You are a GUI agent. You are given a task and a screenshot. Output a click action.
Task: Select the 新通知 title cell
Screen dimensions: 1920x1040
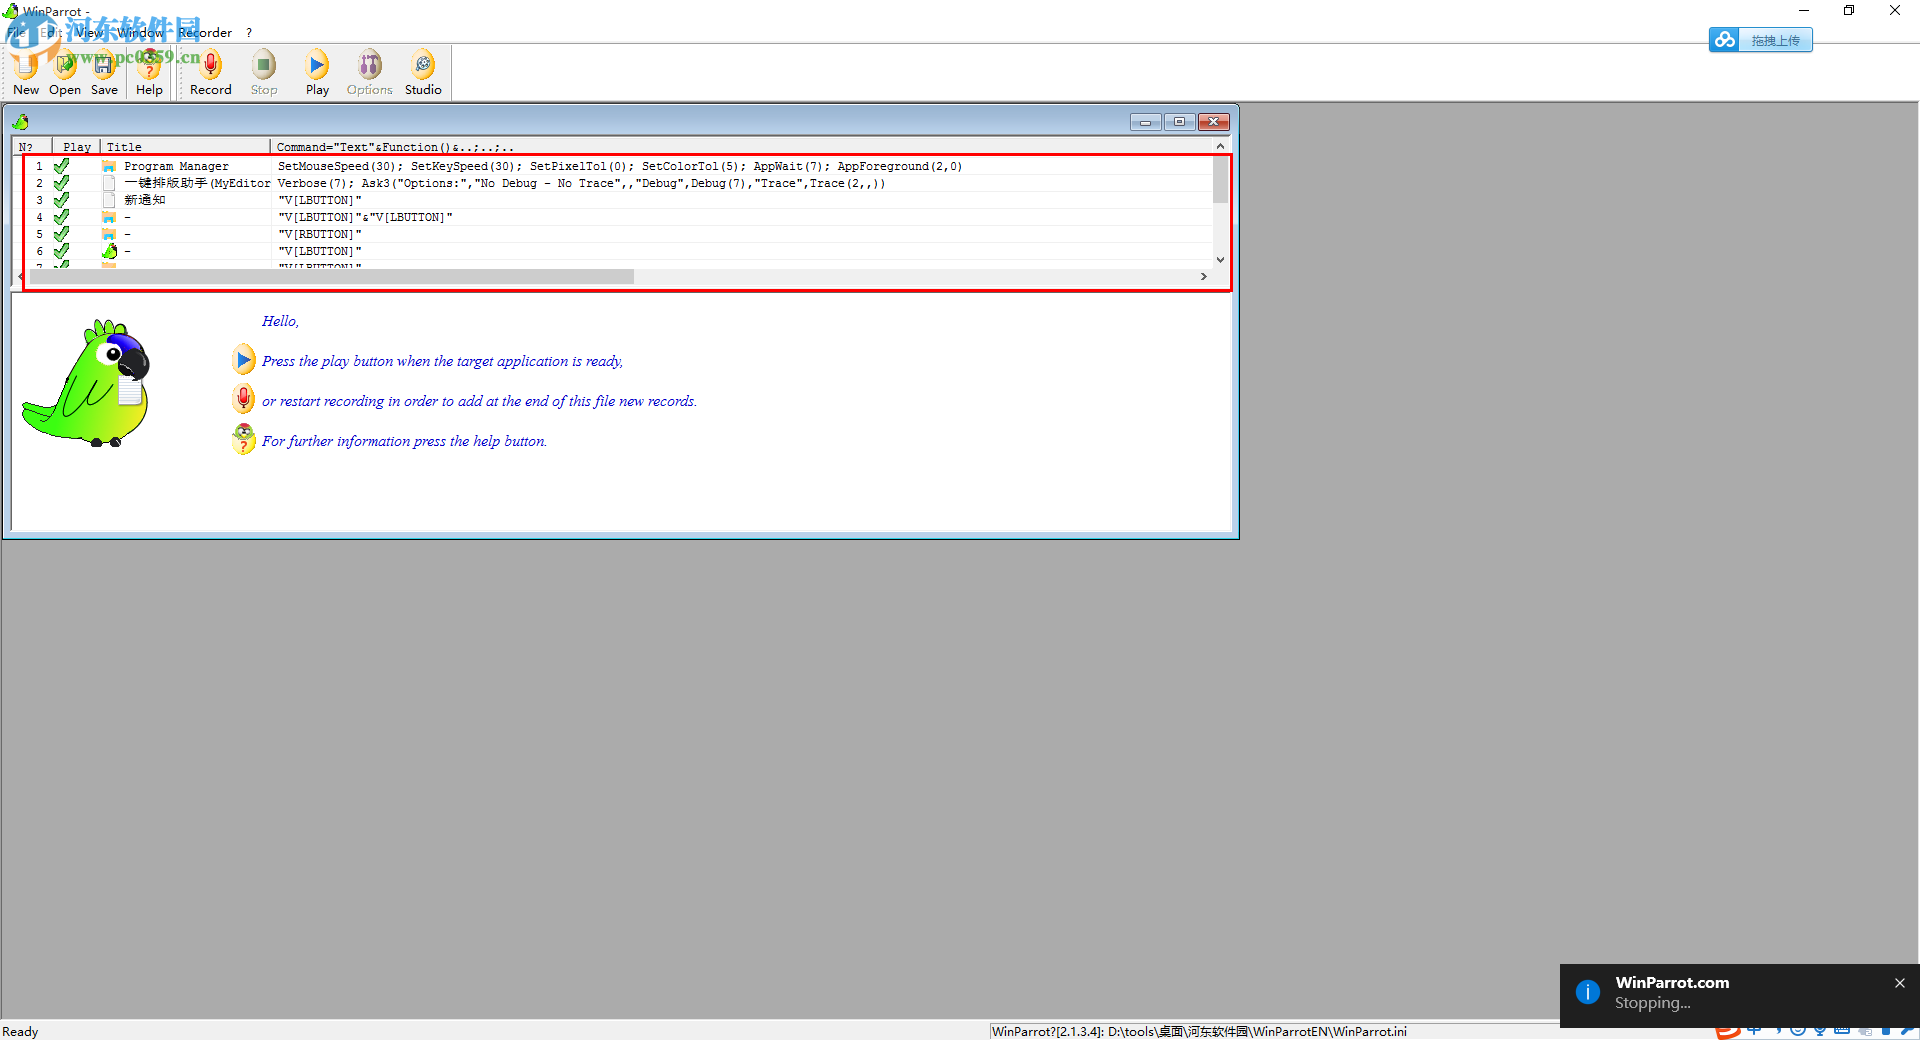pyautogui.click(x=145, y=200)
